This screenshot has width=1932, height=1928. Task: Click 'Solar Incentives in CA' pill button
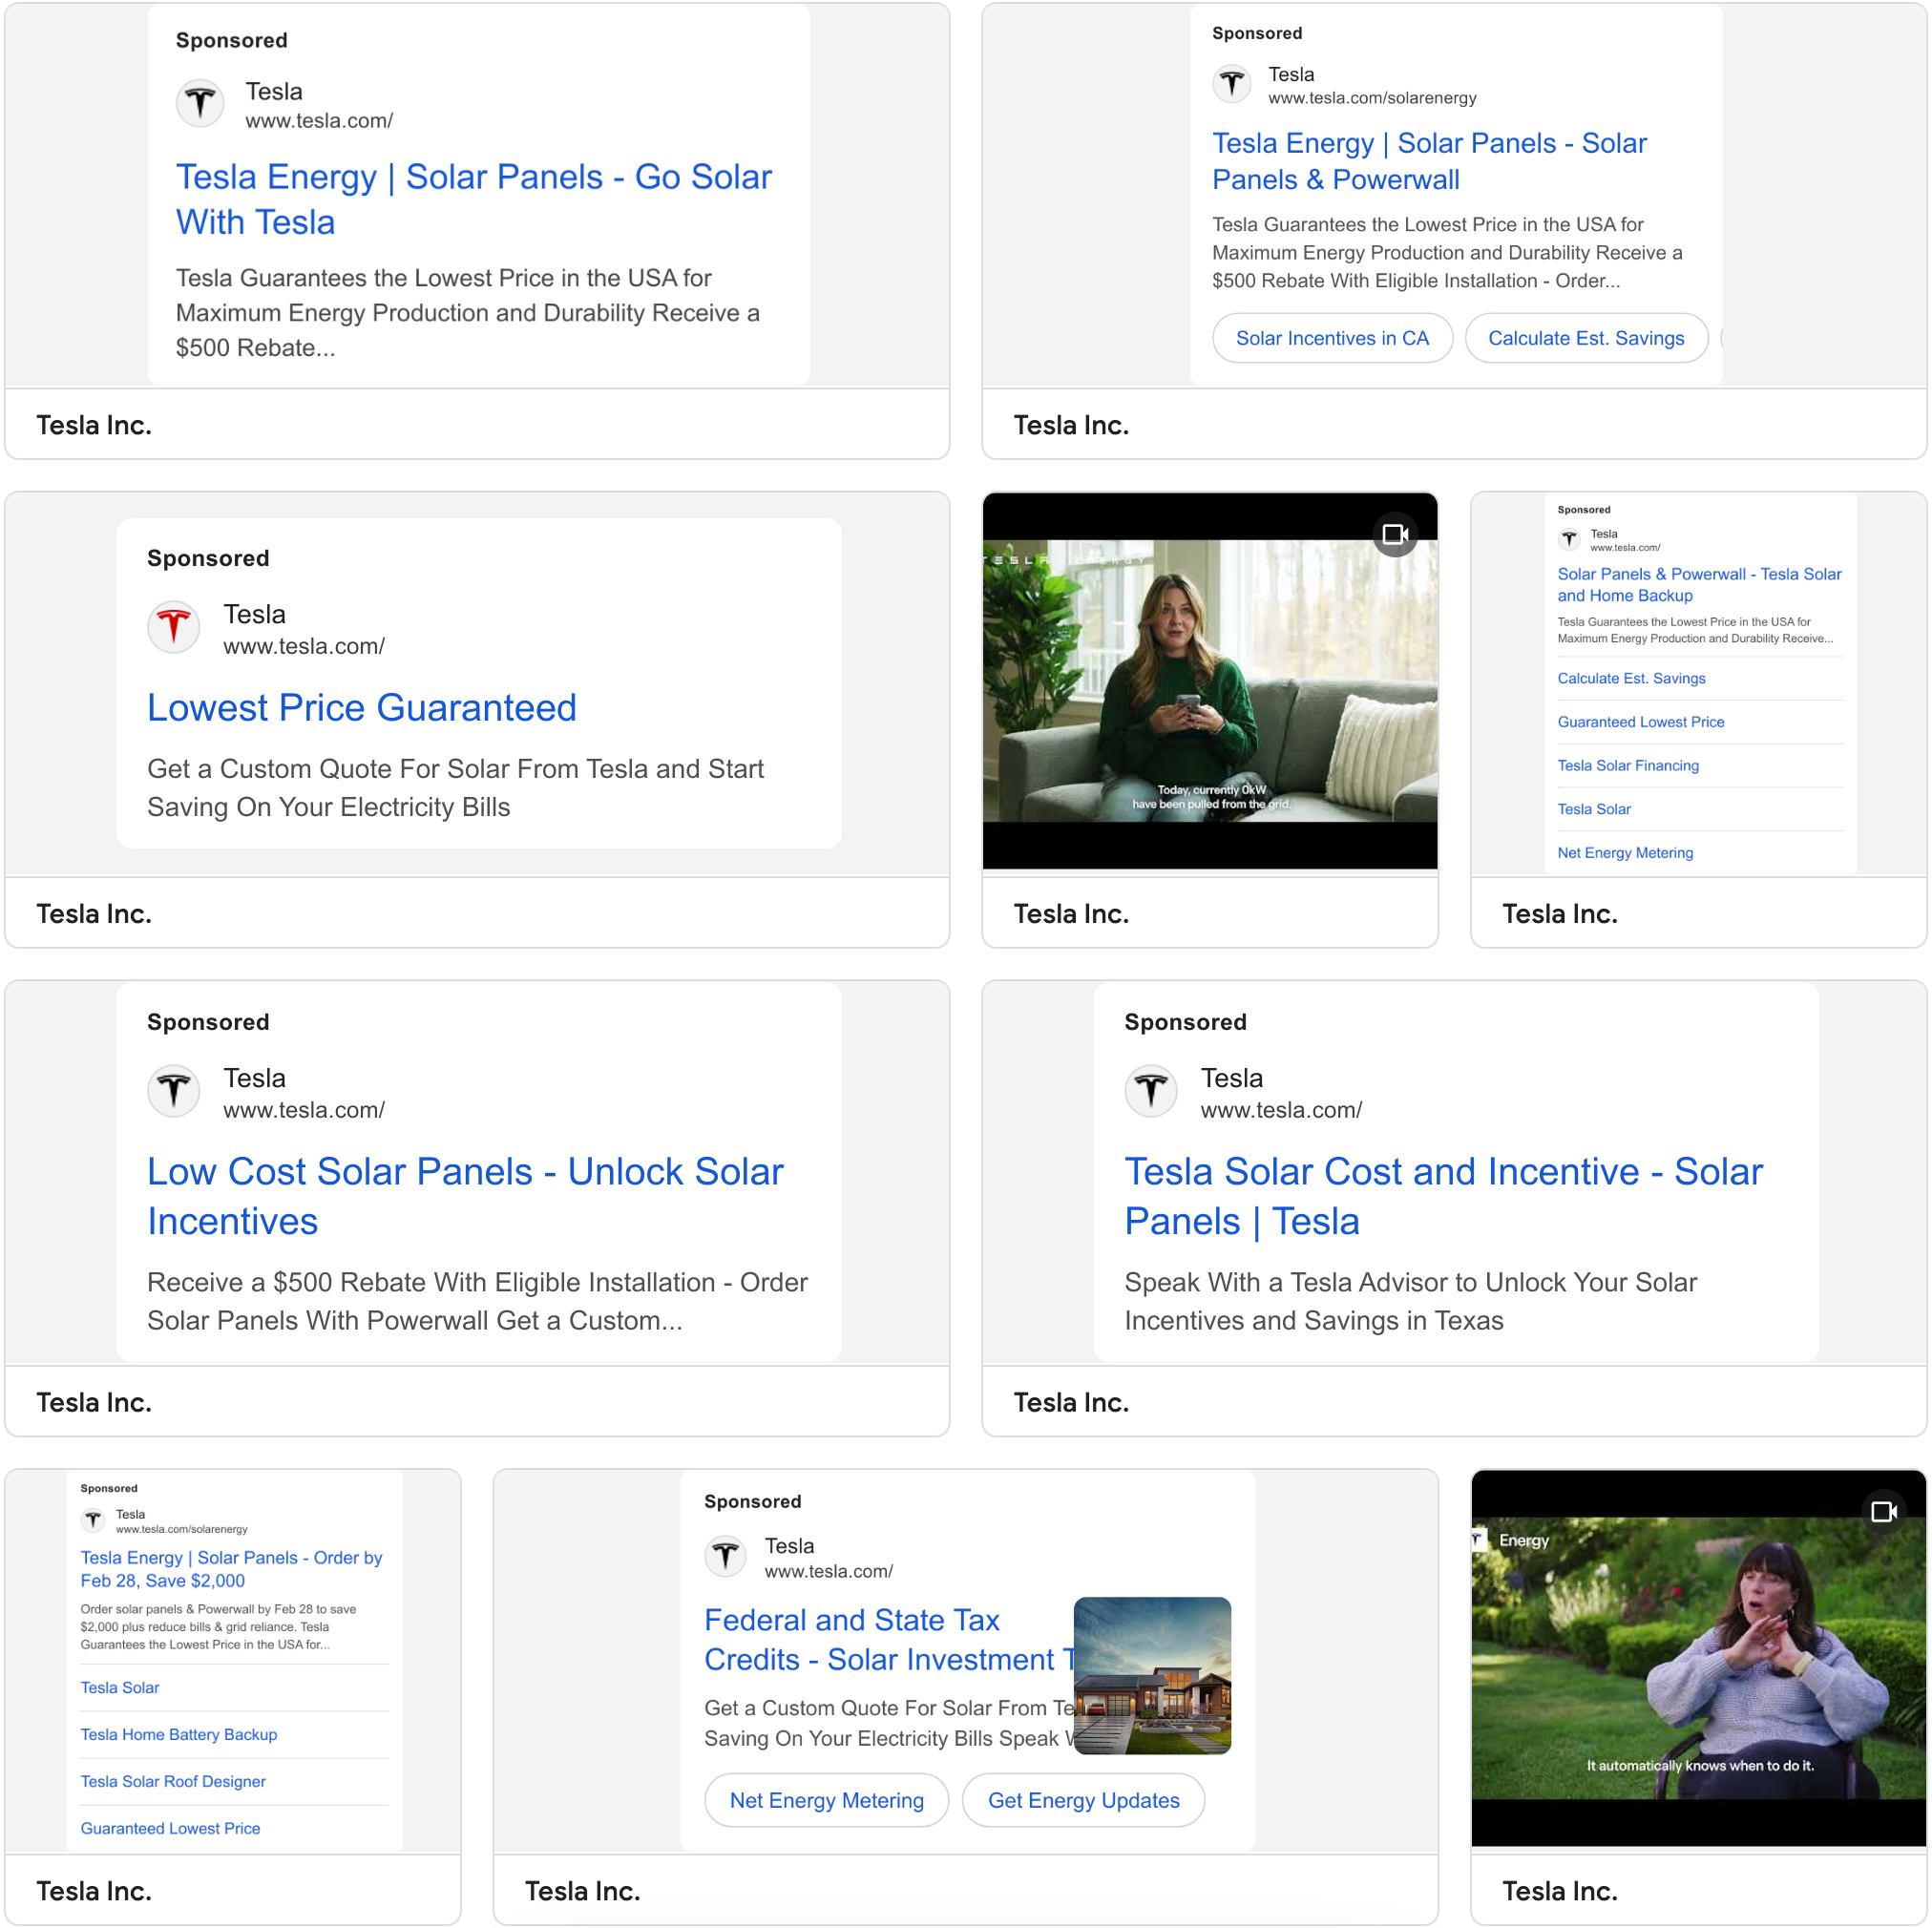tap(1332, 338)
